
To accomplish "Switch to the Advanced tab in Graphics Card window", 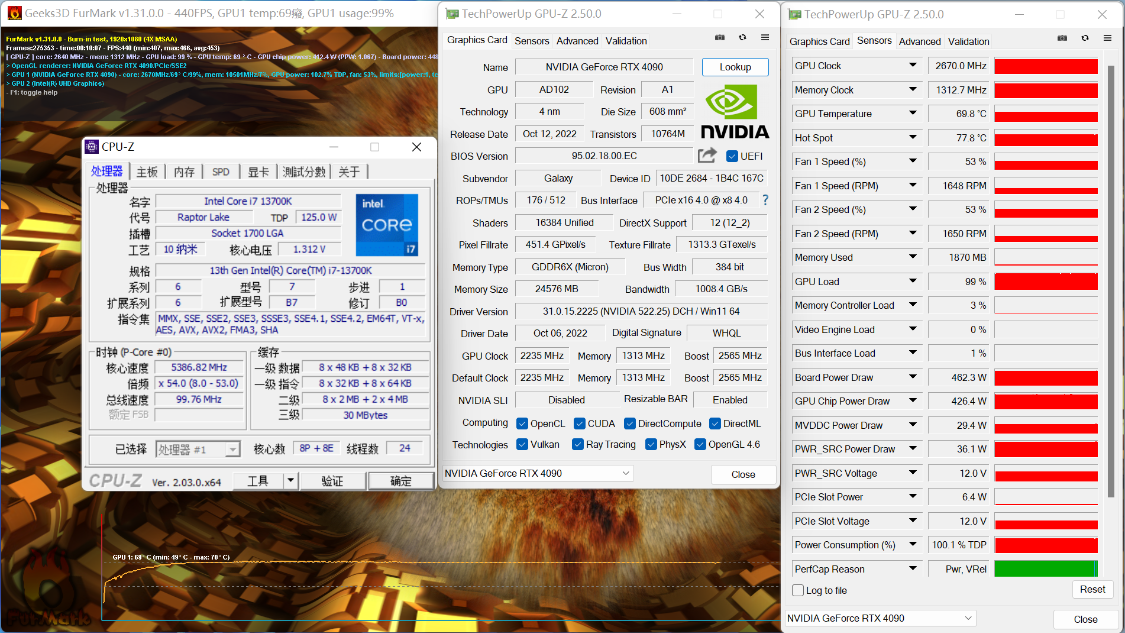I will [577, 41].
